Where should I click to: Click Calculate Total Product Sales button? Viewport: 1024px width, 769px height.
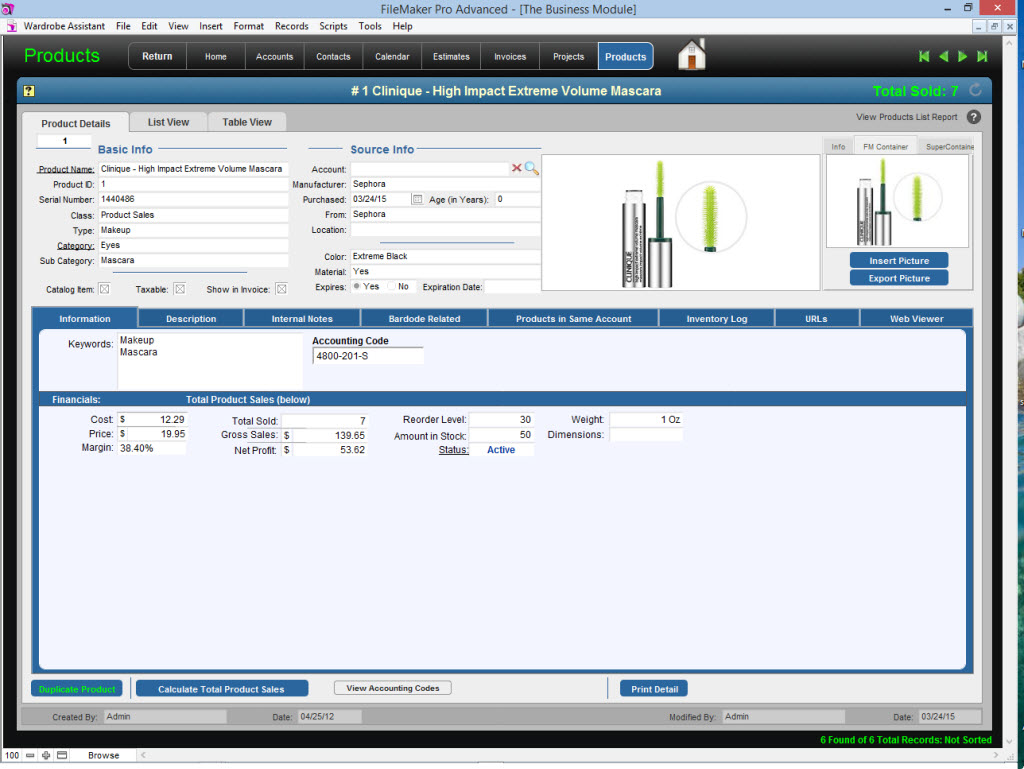pos(221,689)
